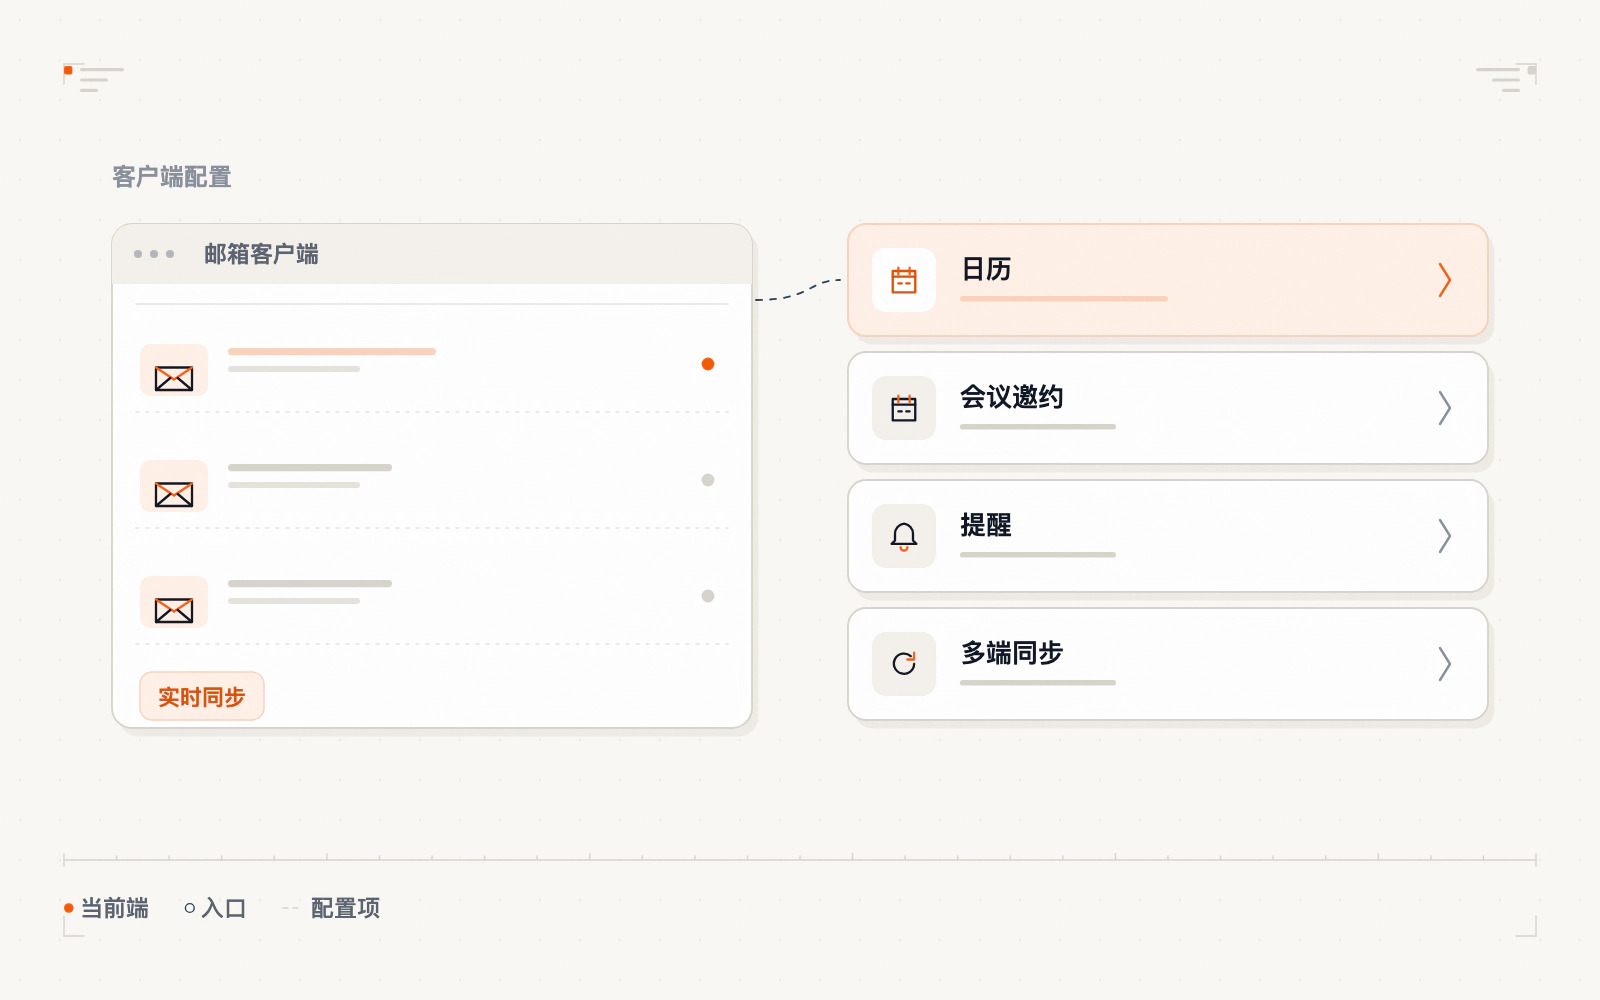Screen dimensions: 1600x1000
Task: Select the 提醒 card title
Action: 986,525
